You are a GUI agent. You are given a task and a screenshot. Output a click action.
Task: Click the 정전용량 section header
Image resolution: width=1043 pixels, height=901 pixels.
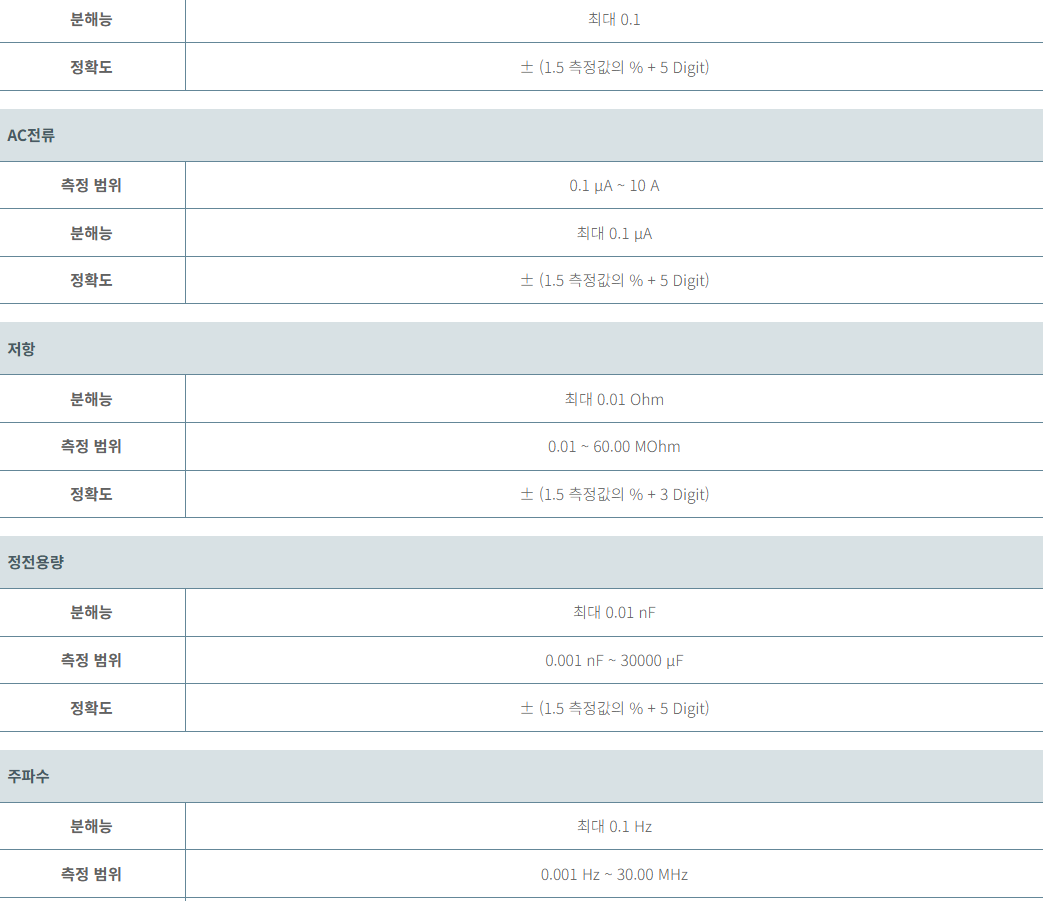pyautogui.click(x=522, y=562)
